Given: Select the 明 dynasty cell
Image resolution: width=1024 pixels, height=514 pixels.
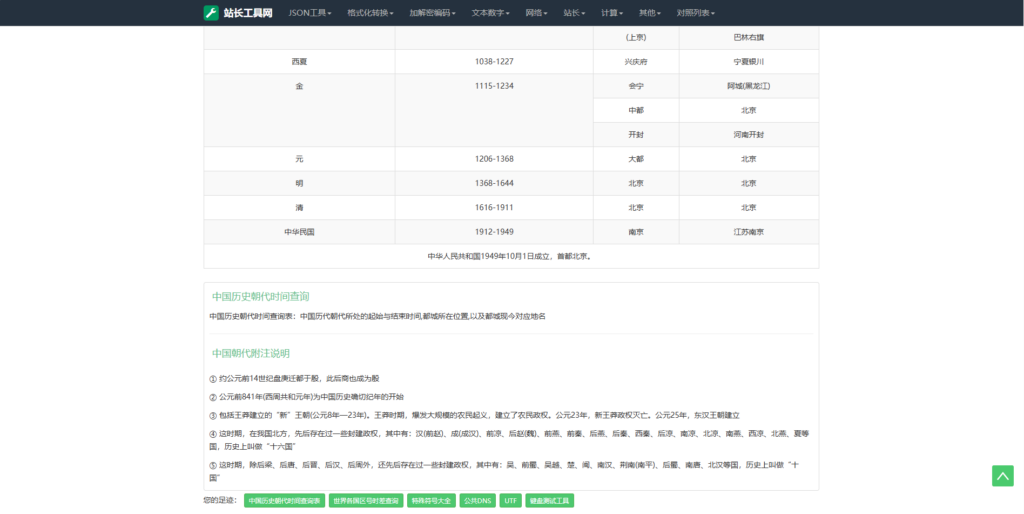Looking at the screenshot, I should (x=299, y=184).
